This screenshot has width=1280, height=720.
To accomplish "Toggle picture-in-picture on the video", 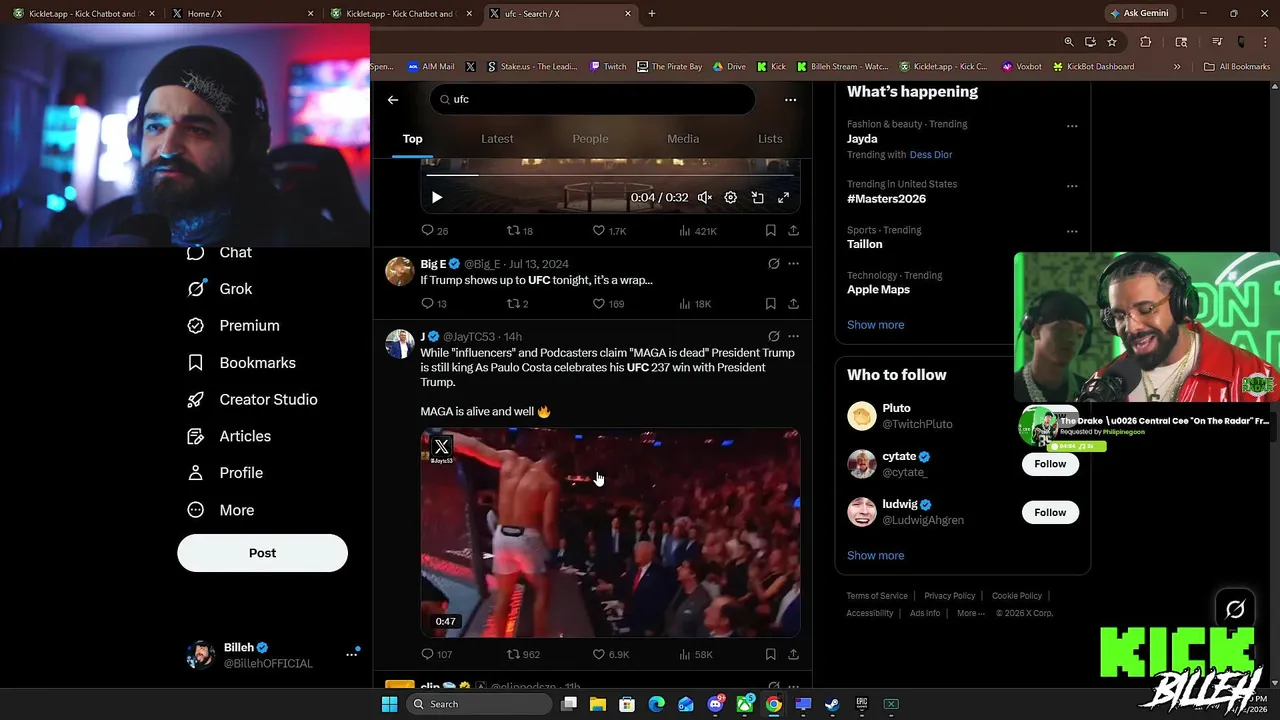I will [757, 198].
